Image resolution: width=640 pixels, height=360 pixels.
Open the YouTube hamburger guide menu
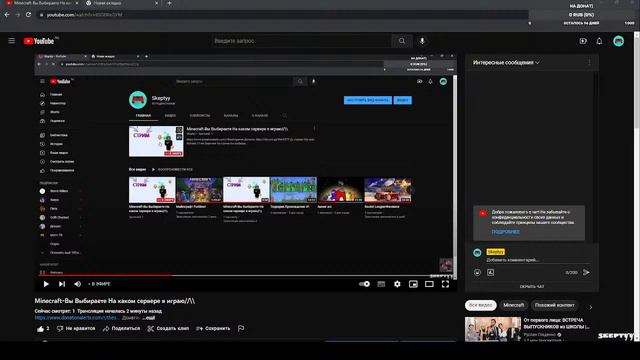[x=11, y=41]
